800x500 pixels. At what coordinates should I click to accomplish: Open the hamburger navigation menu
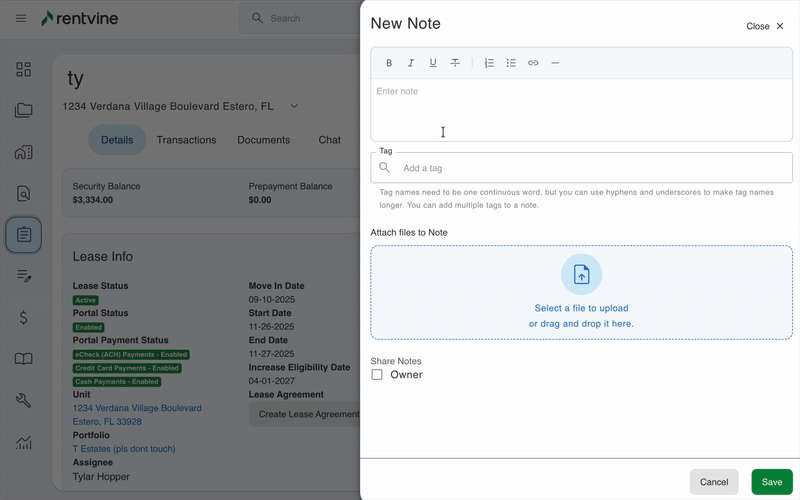[x=21, y=18]
